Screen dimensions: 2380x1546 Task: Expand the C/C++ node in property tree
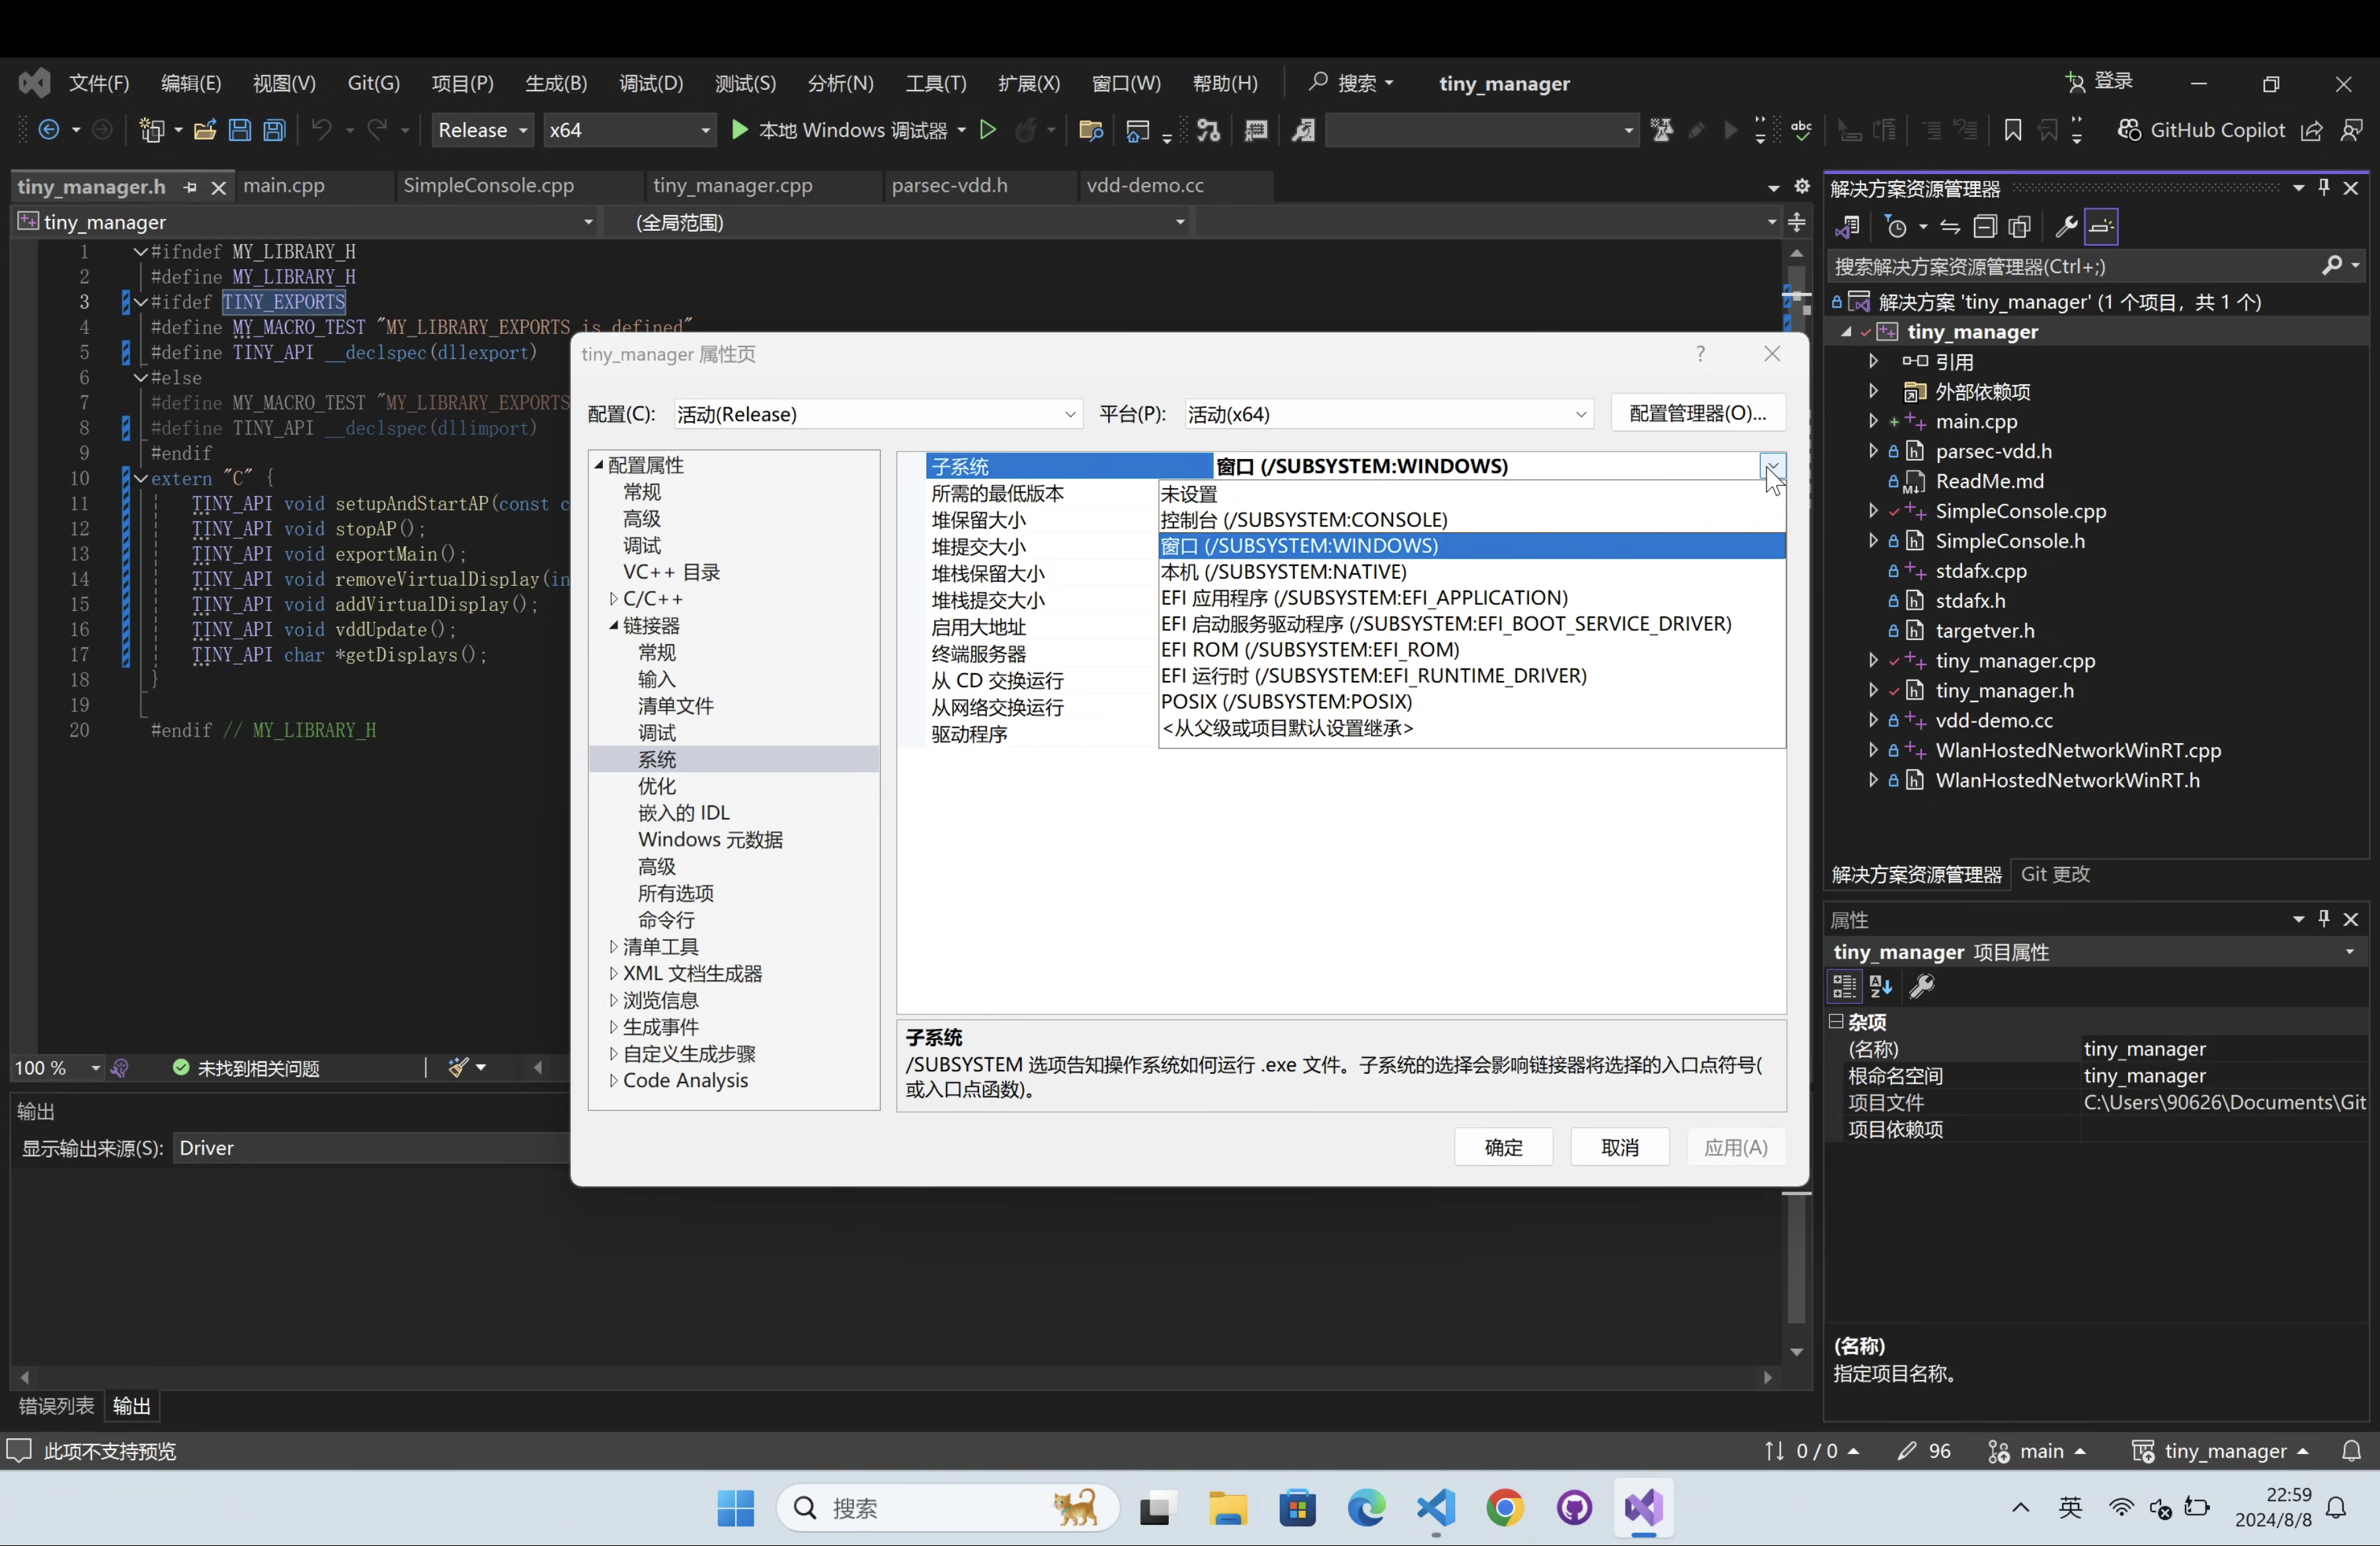point(613,599)
